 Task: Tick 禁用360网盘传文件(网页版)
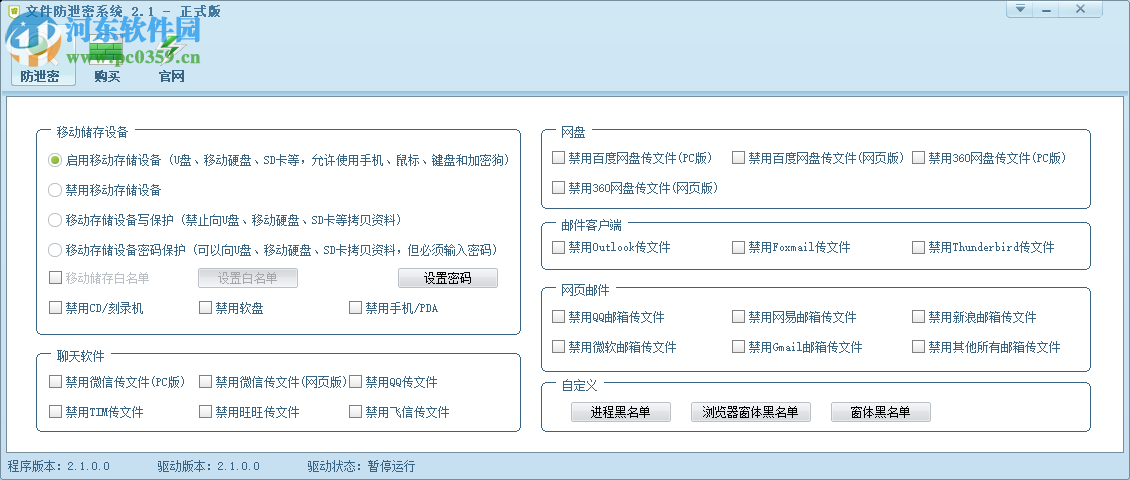click(x=559, y=187)
